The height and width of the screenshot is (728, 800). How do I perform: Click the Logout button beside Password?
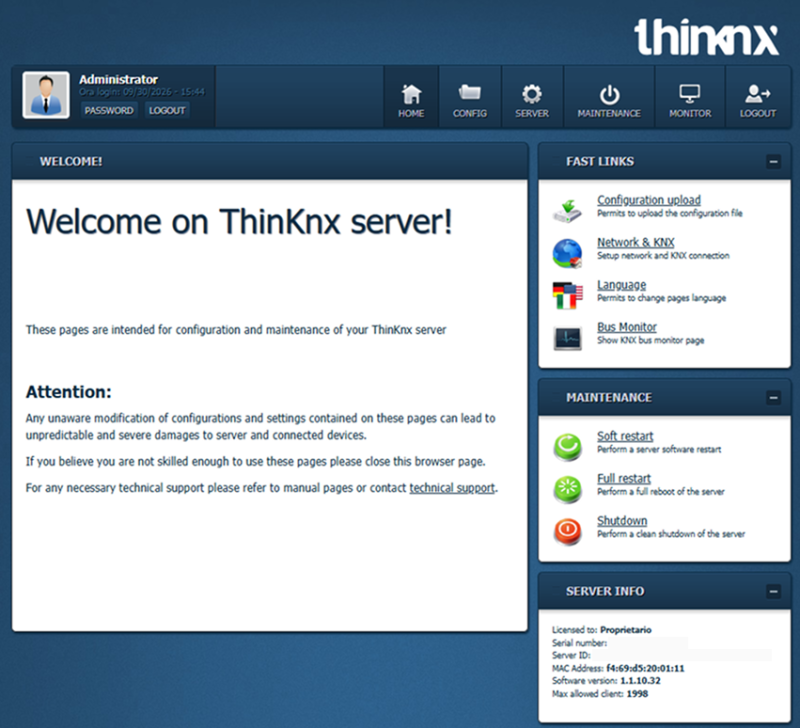[x=167, y=110]
